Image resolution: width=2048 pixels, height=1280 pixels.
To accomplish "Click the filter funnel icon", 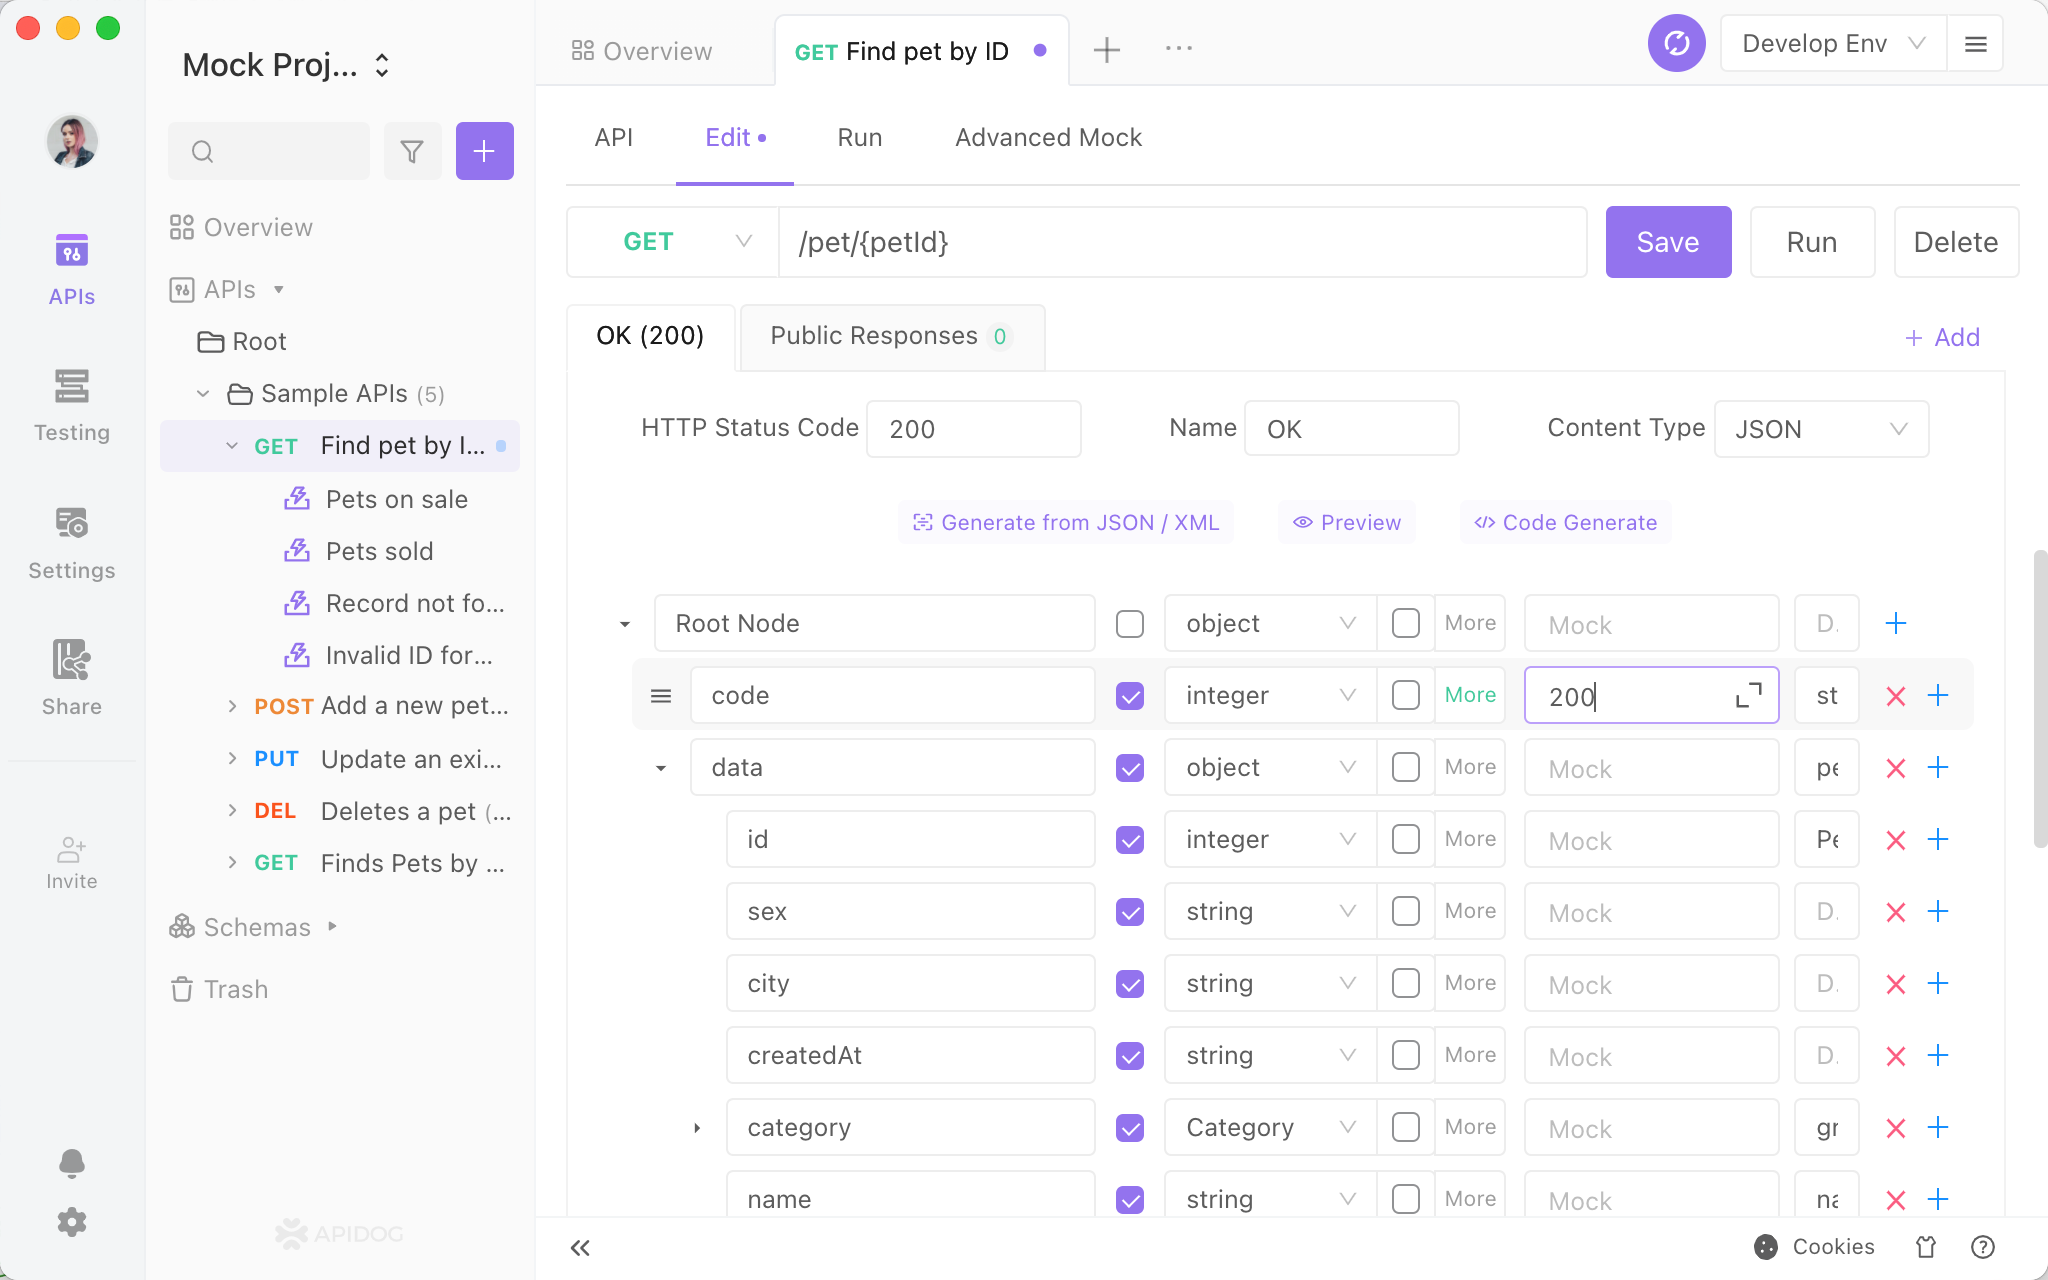I will click(412, 151).
